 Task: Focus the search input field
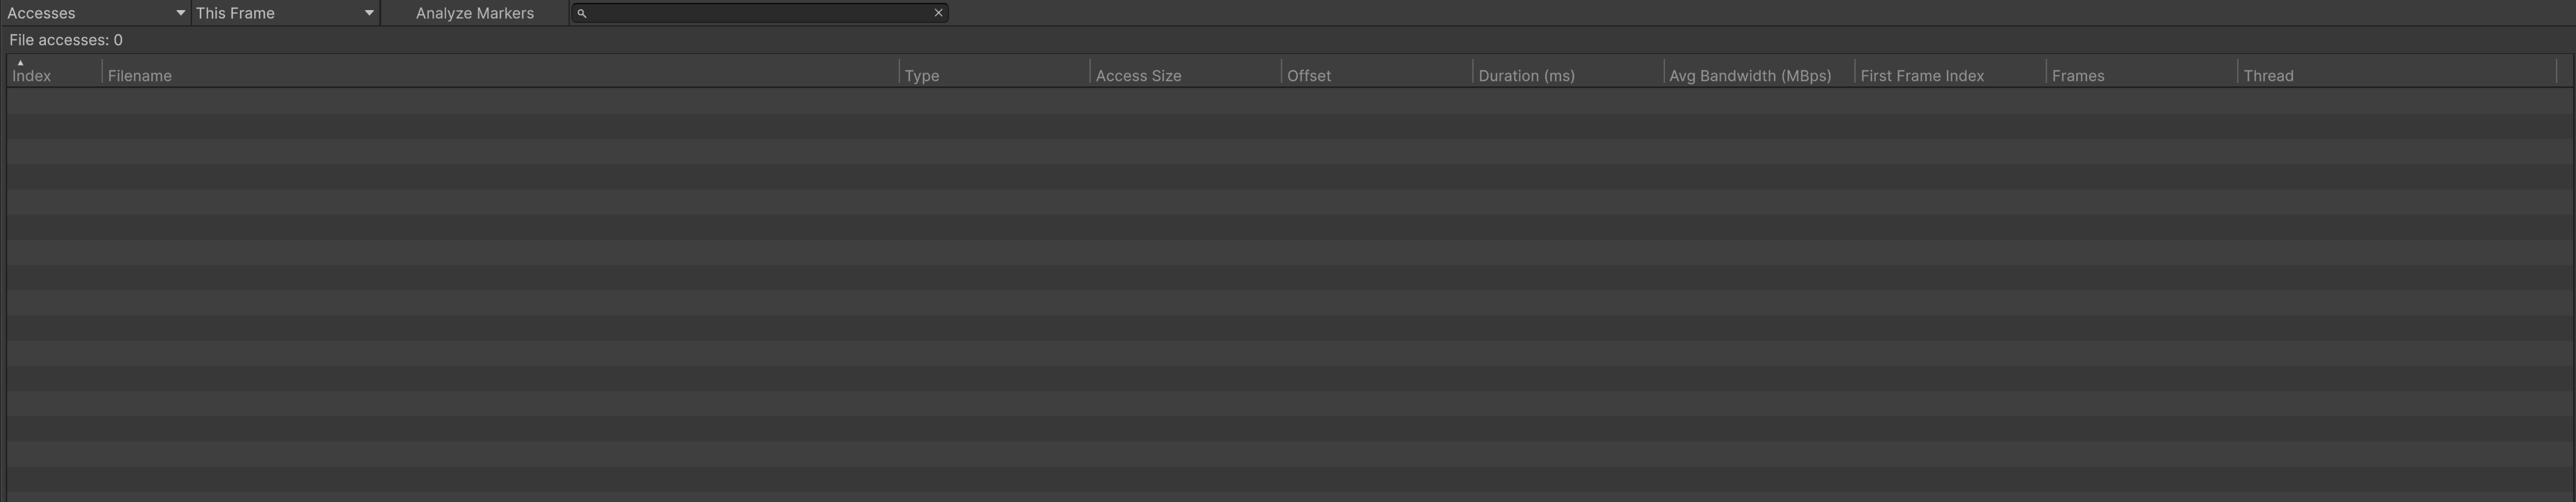click(x=760, y=13)
